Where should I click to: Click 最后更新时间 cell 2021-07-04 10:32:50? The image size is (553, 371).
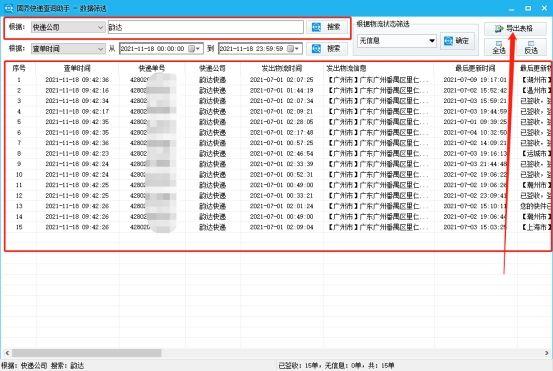pyautogui.click(x=475, y=132)
